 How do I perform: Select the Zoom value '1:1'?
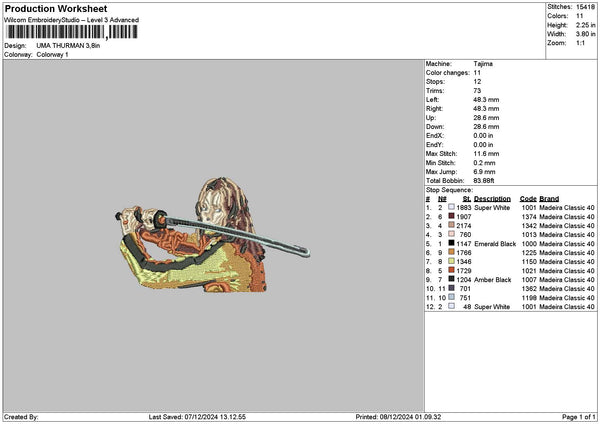580,43
